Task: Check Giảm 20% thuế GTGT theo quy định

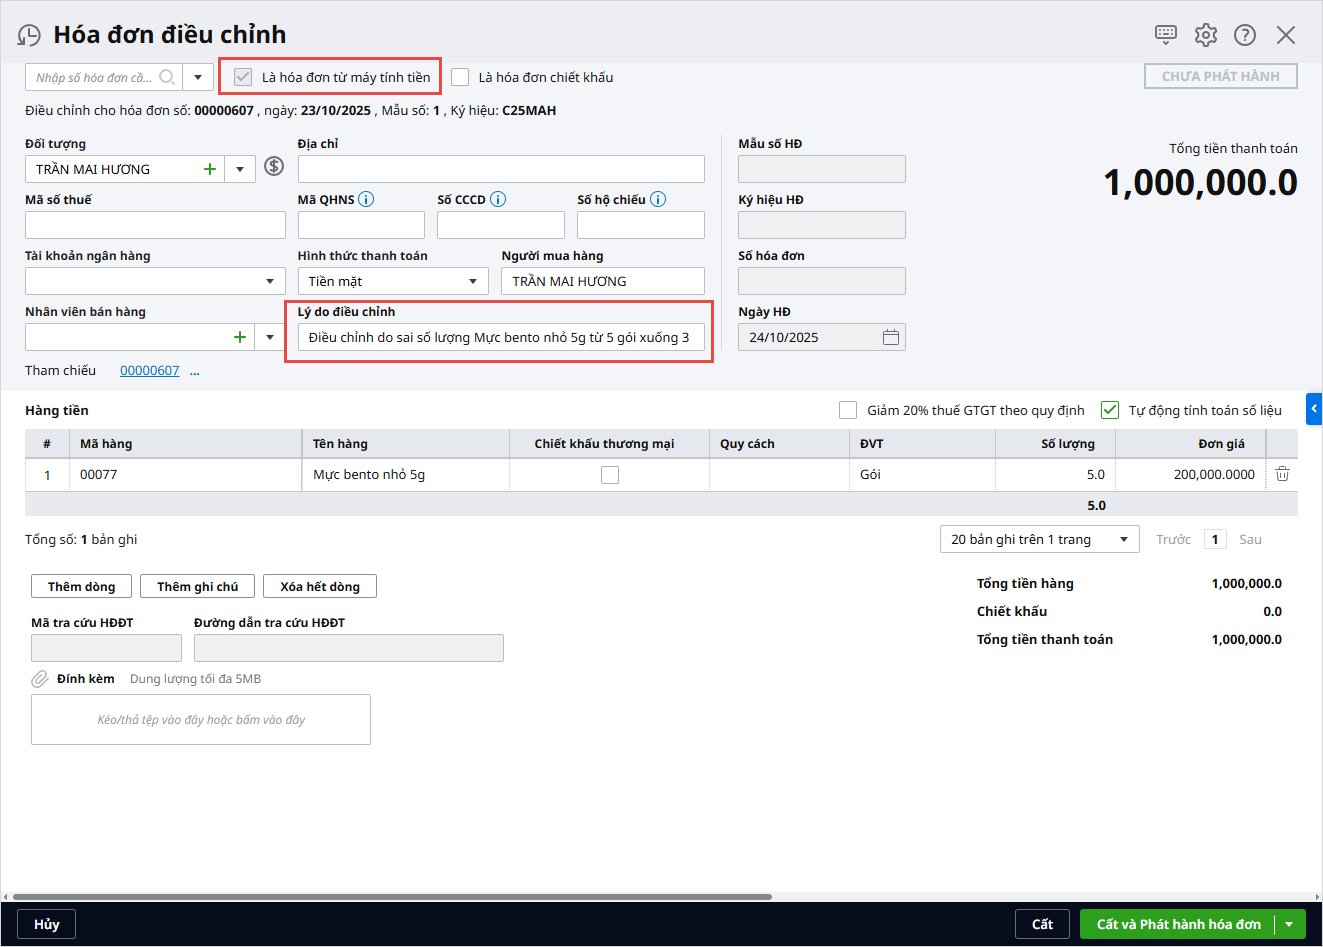Action: tap(848, 410)
